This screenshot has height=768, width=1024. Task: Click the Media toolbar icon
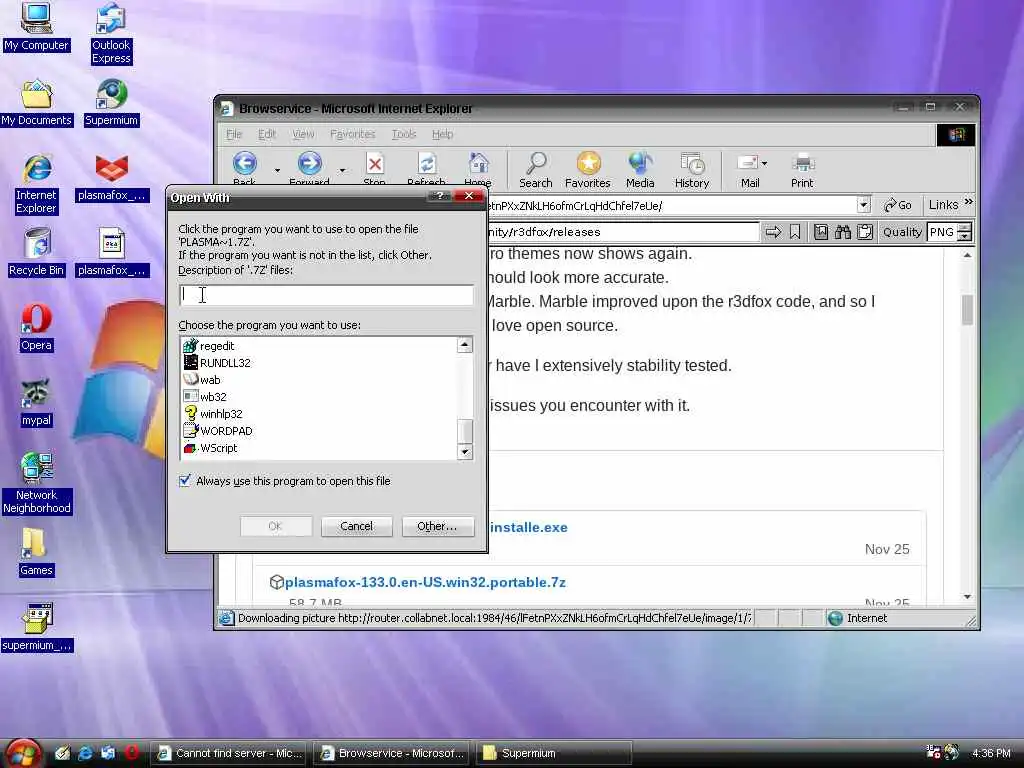[x=640, y=170]
